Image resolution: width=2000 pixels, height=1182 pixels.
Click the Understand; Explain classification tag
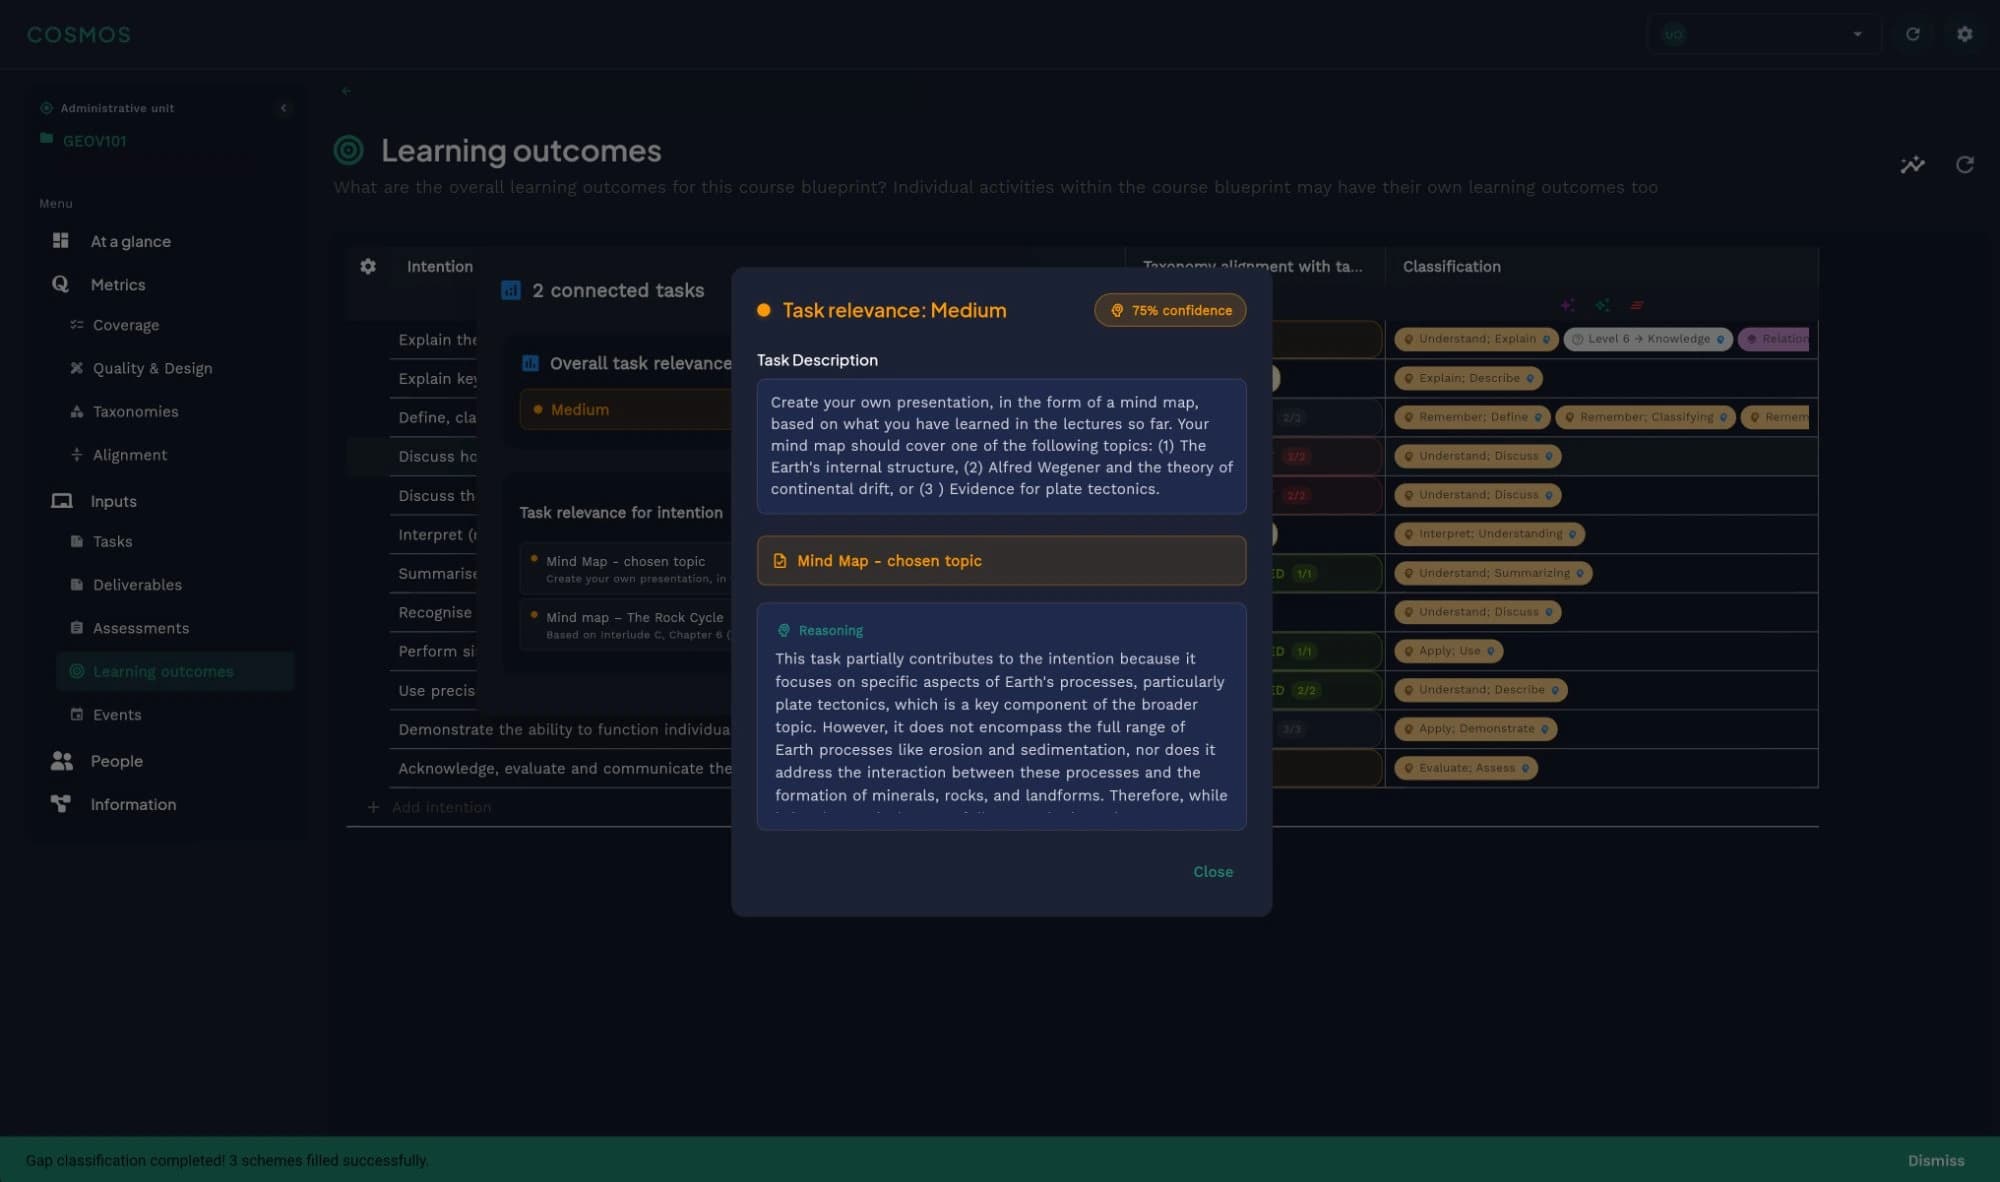point(1475,339)
